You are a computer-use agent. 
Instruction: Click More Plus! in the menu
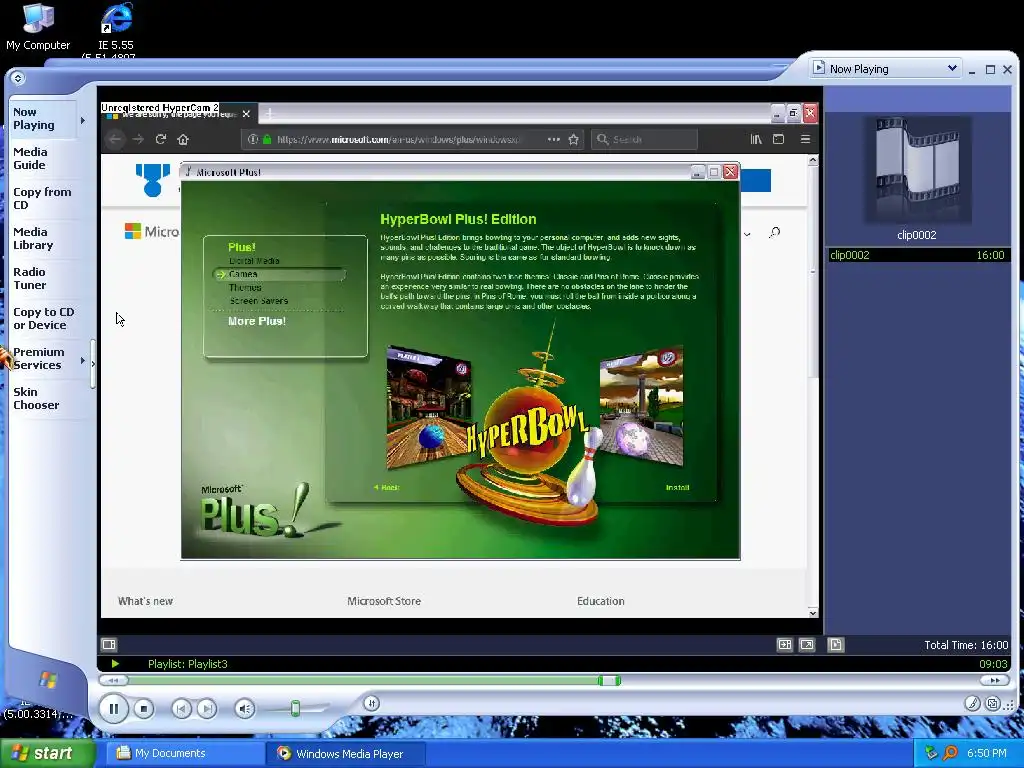(x=257, y=321)
